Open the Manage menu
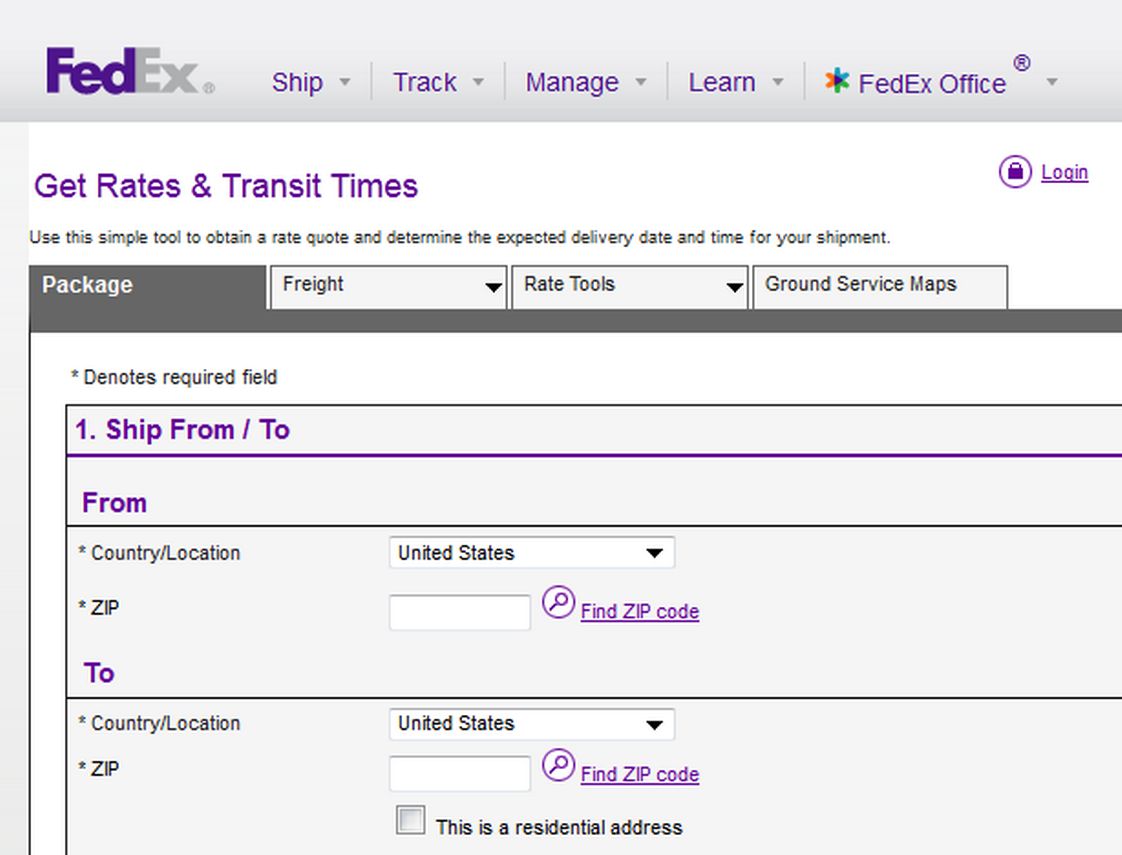This screenshot has width=1122, height=855. [x=585, y=82]
